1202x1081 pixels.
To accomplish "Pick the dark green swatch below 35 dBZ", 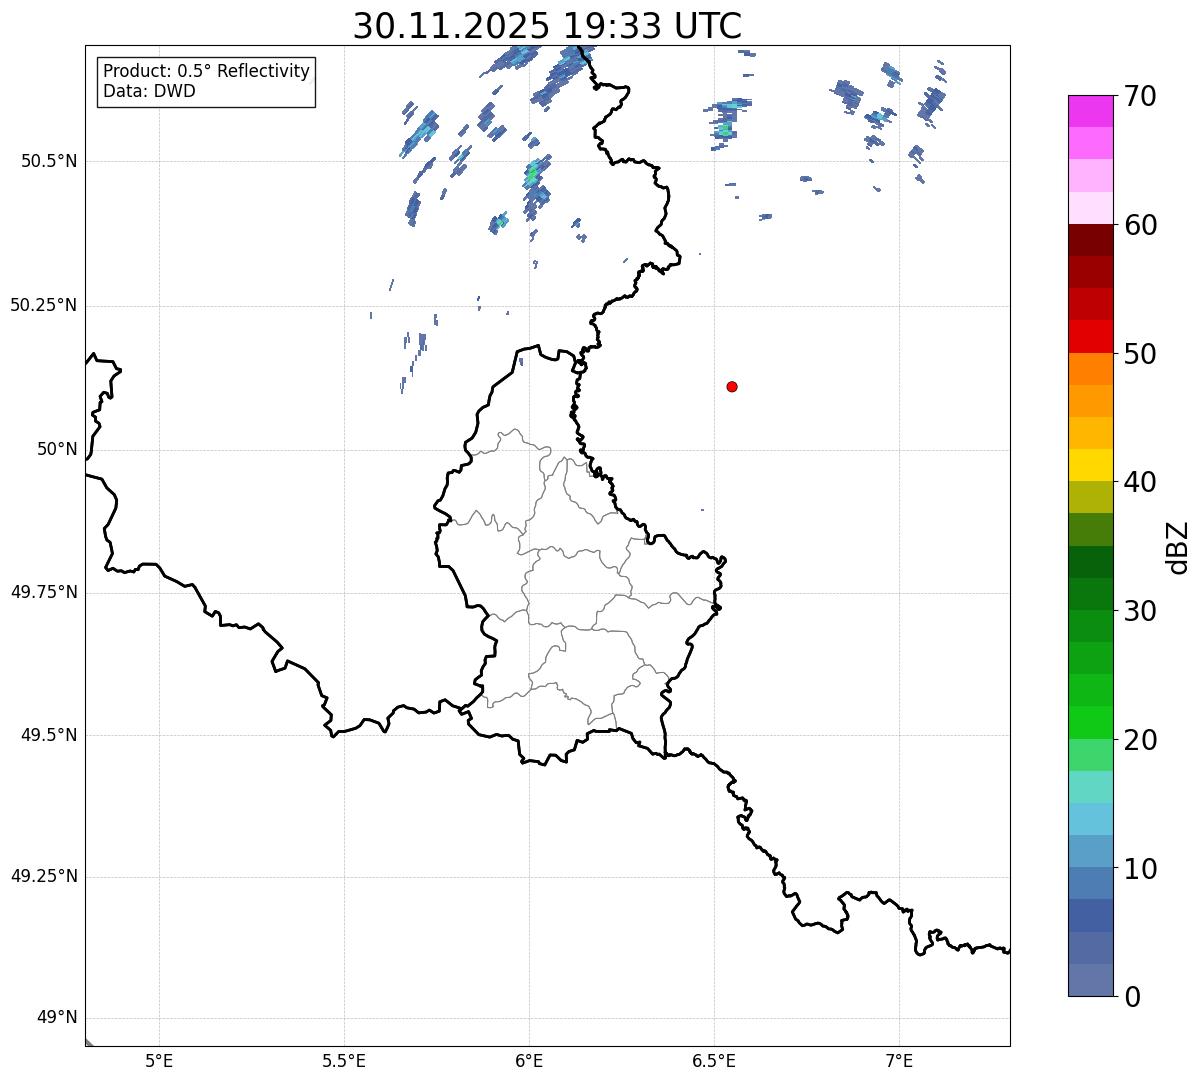I will [x=1090, y=562].
